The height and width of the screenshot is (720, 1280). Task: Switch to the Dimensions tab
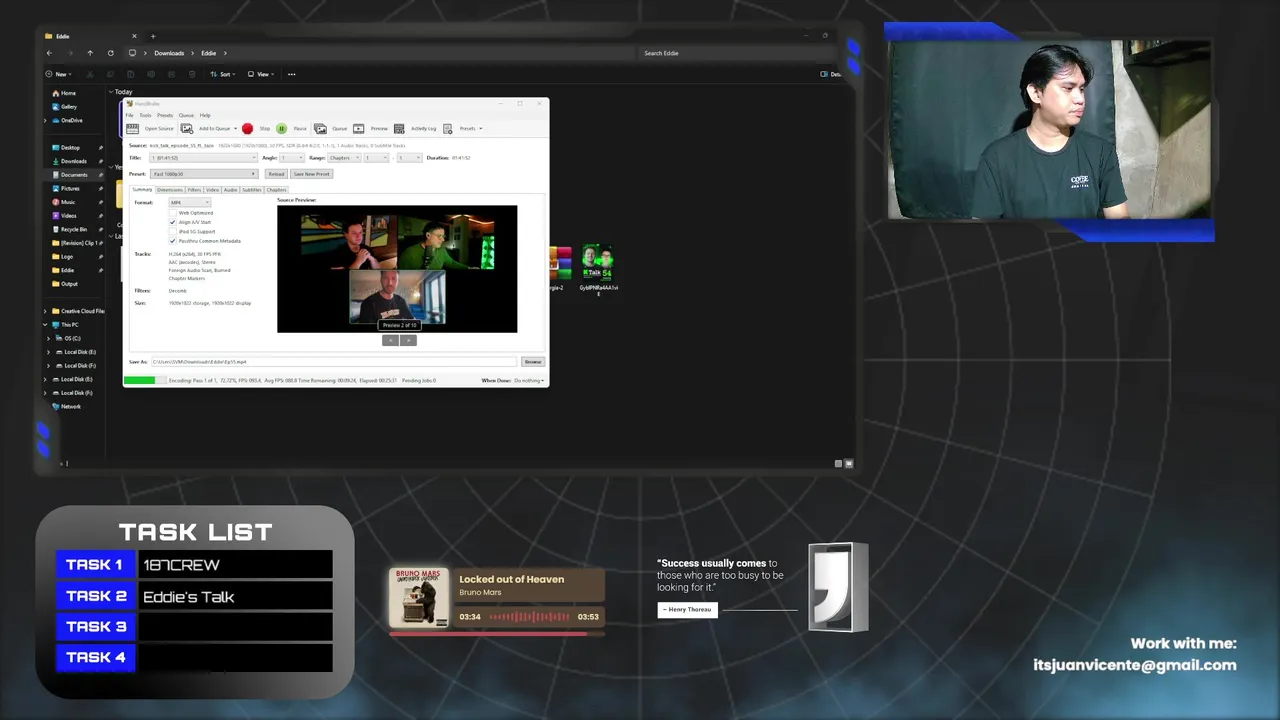[x=170, y=190]
